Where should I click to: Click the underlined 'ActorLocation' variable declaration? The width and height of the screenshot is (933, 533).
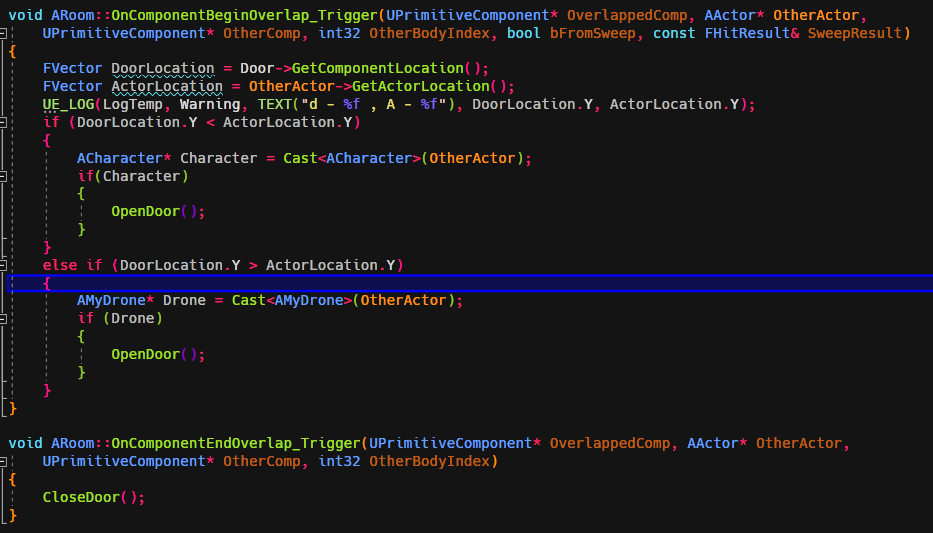coord(167,87)
